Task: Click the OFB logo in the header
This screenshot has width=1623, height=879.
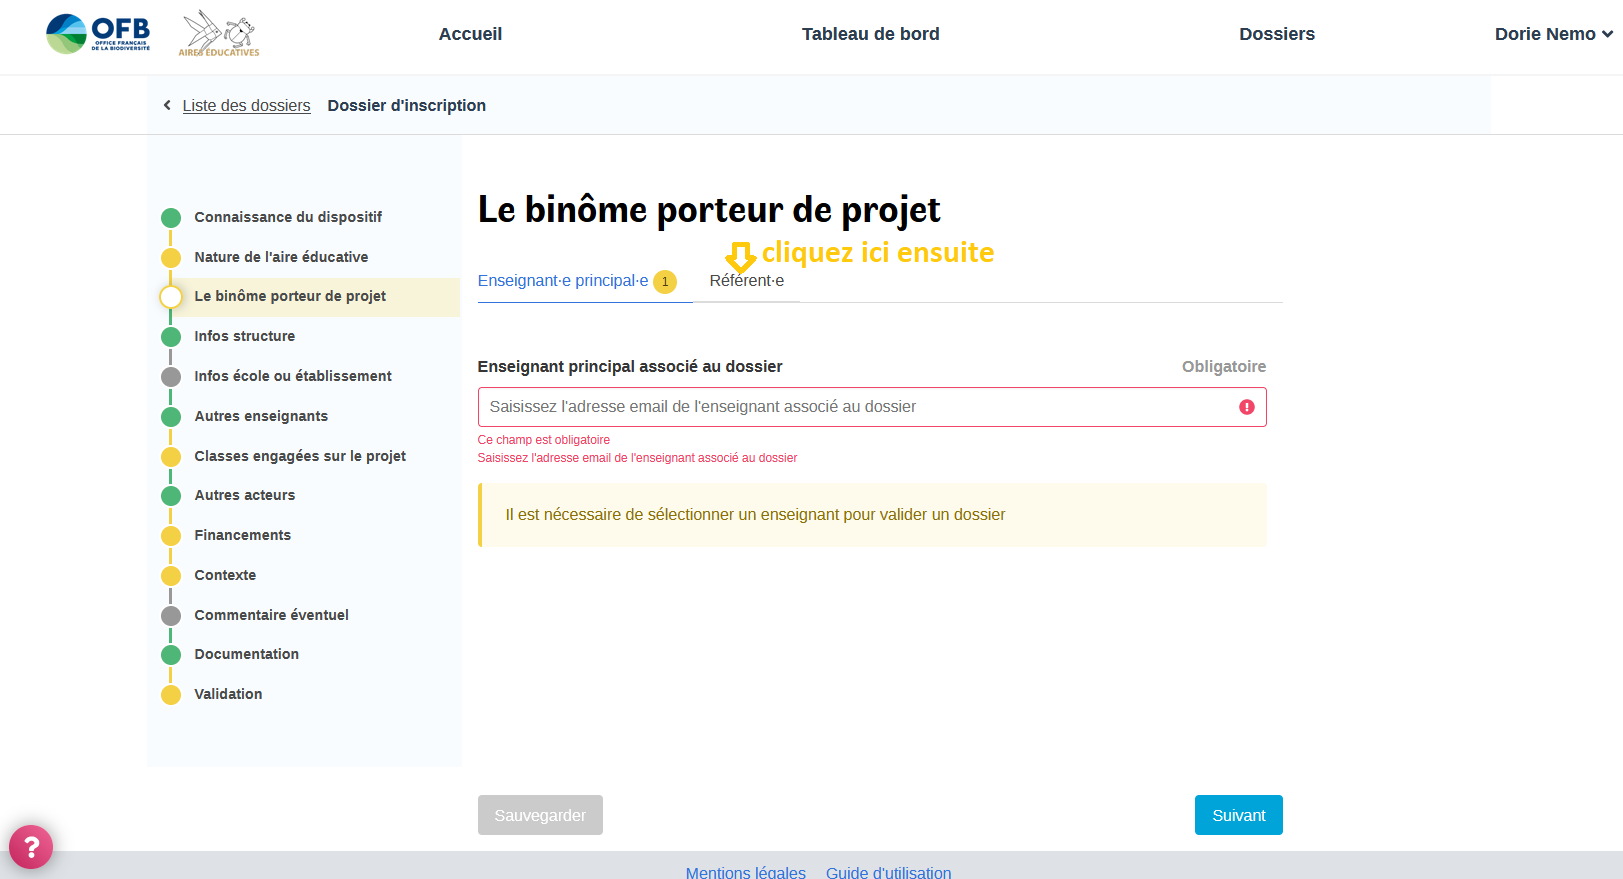Action: 98,34
